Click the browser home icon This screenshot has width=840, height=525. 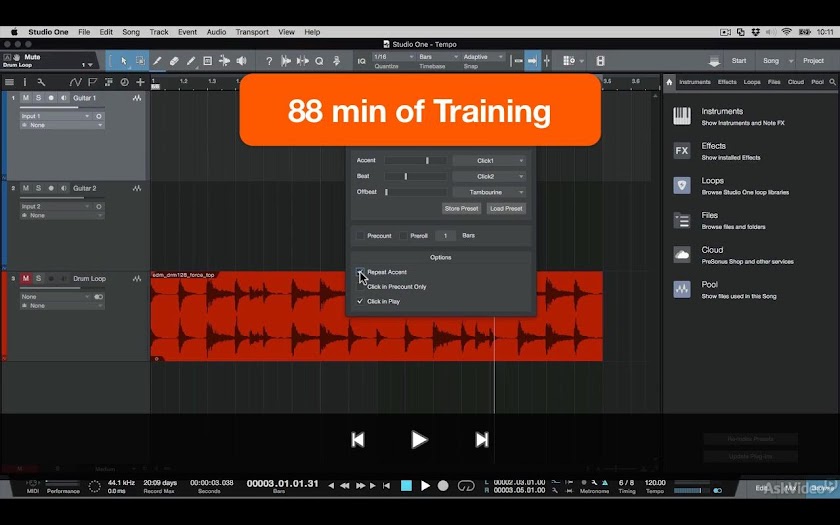[x=670, y=82]
